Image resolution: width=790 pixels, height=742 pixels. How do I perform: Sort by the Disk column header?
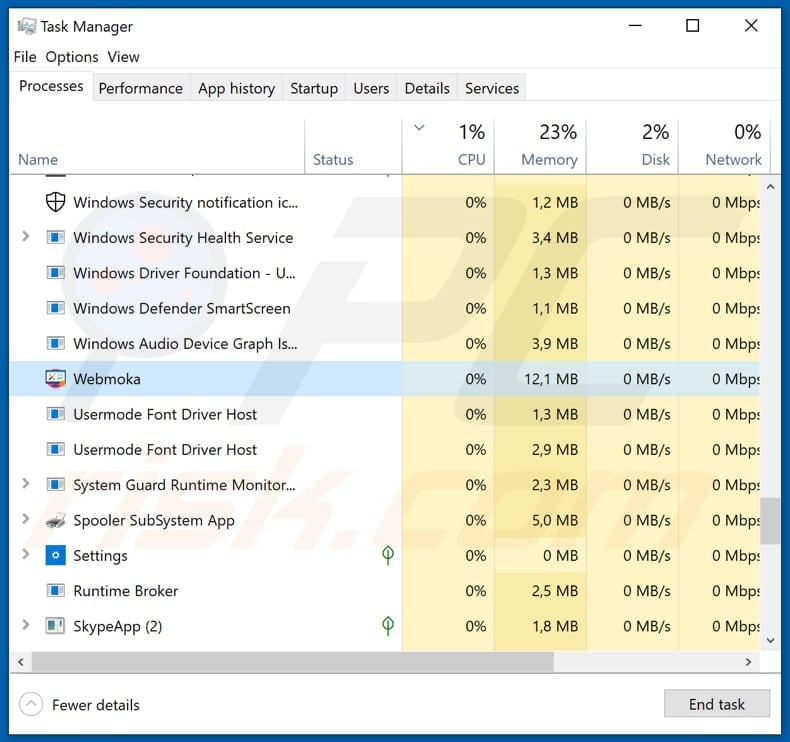point(632,147)
